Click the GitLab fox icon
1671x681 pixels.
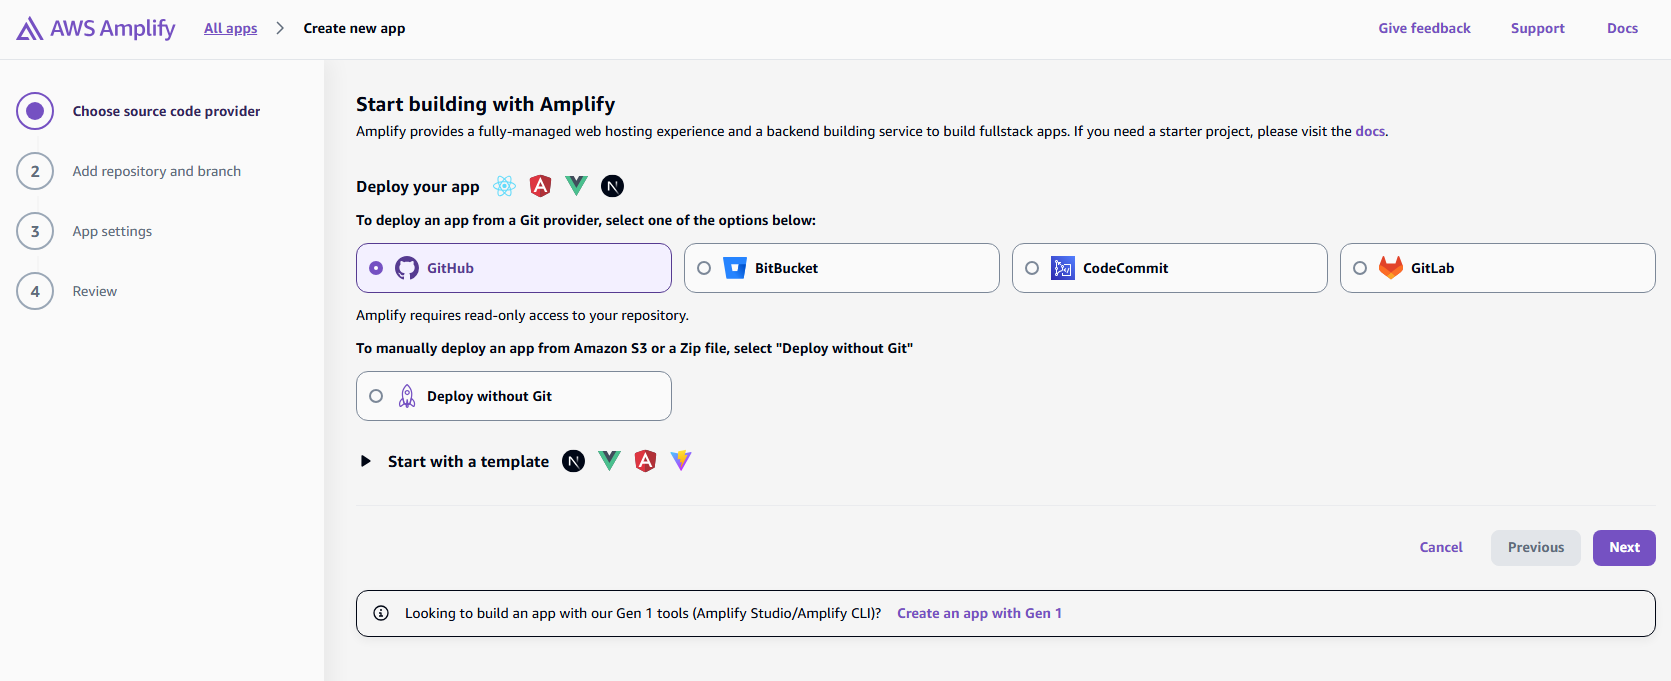[x=1391, y=268]
